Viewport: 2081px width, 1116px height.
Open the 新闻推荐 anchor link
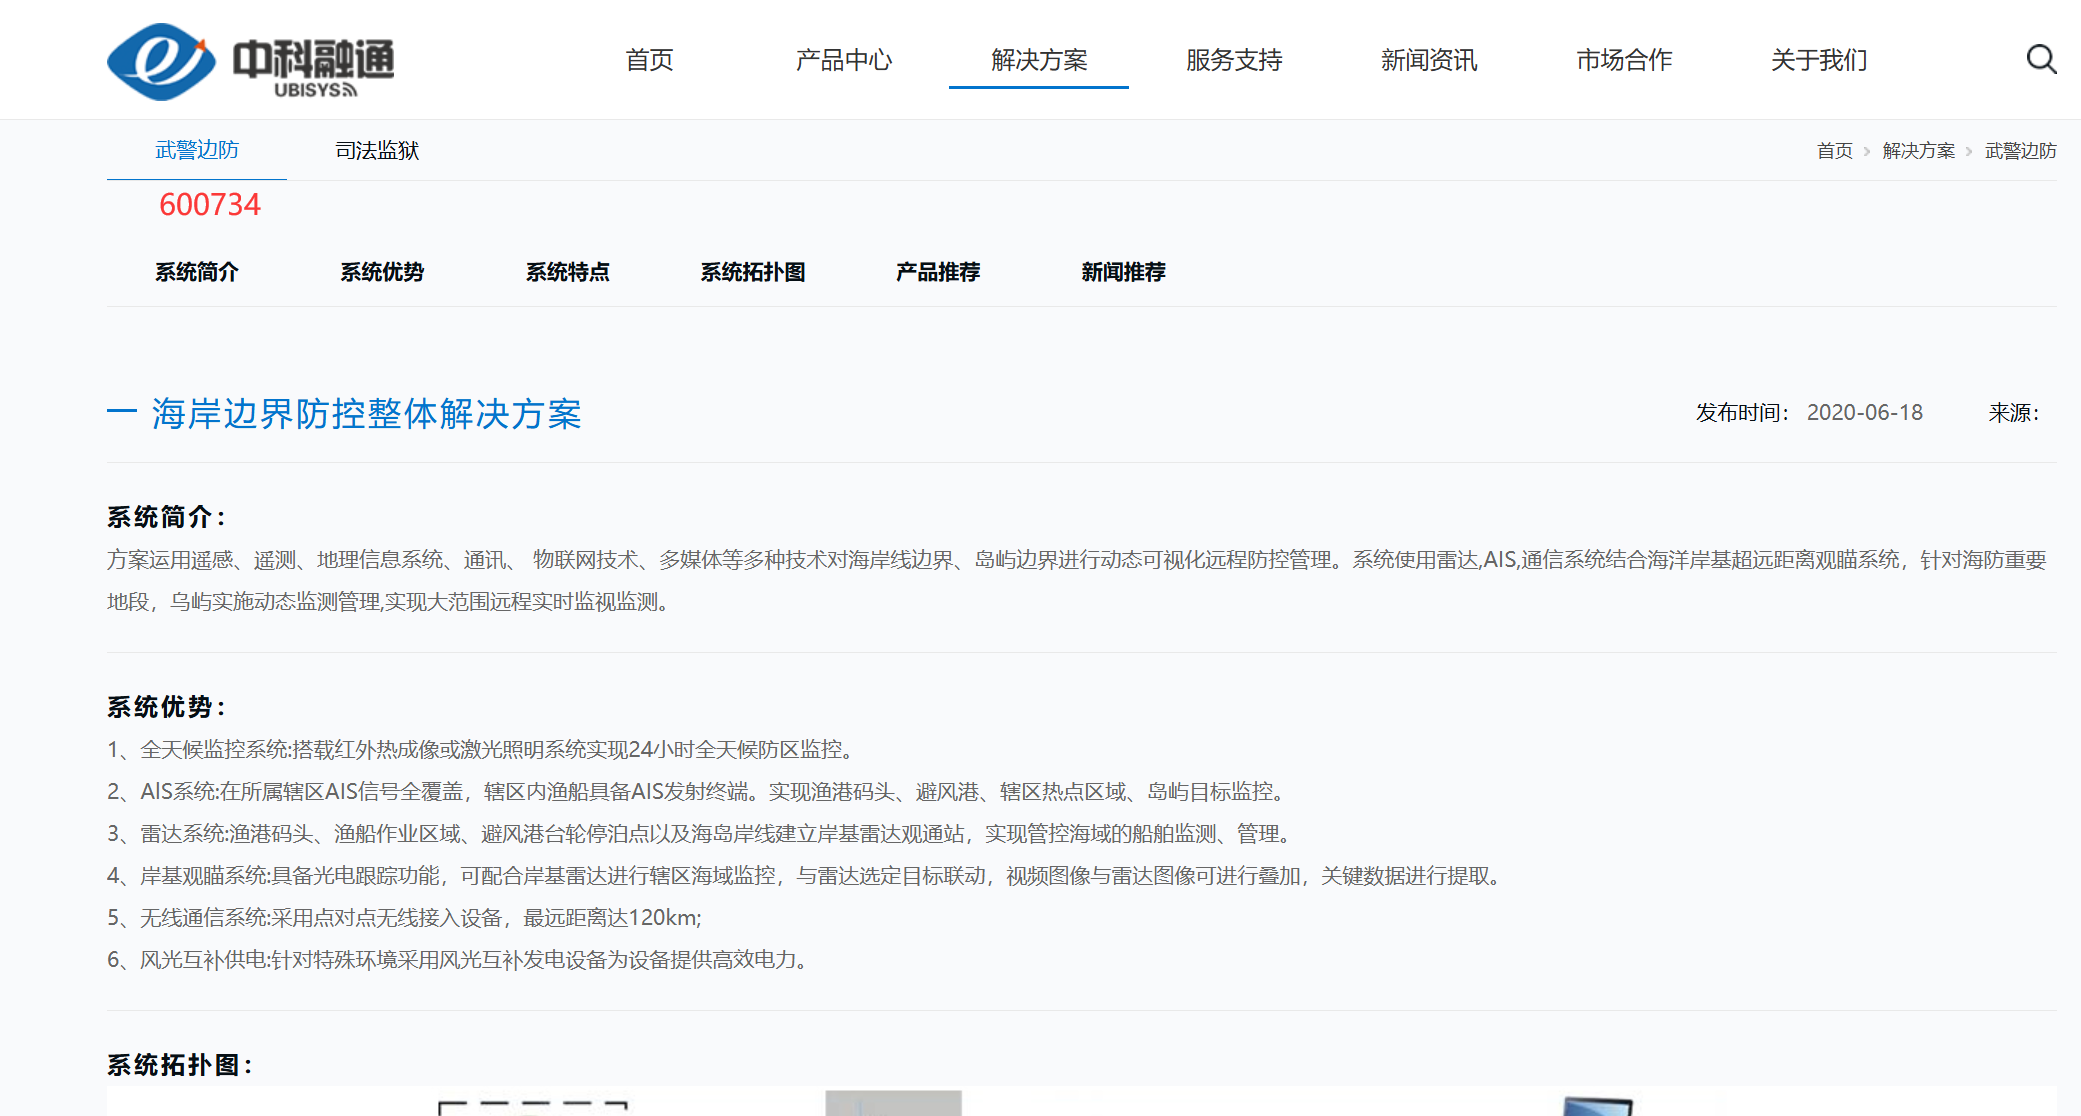point(1122,272)
